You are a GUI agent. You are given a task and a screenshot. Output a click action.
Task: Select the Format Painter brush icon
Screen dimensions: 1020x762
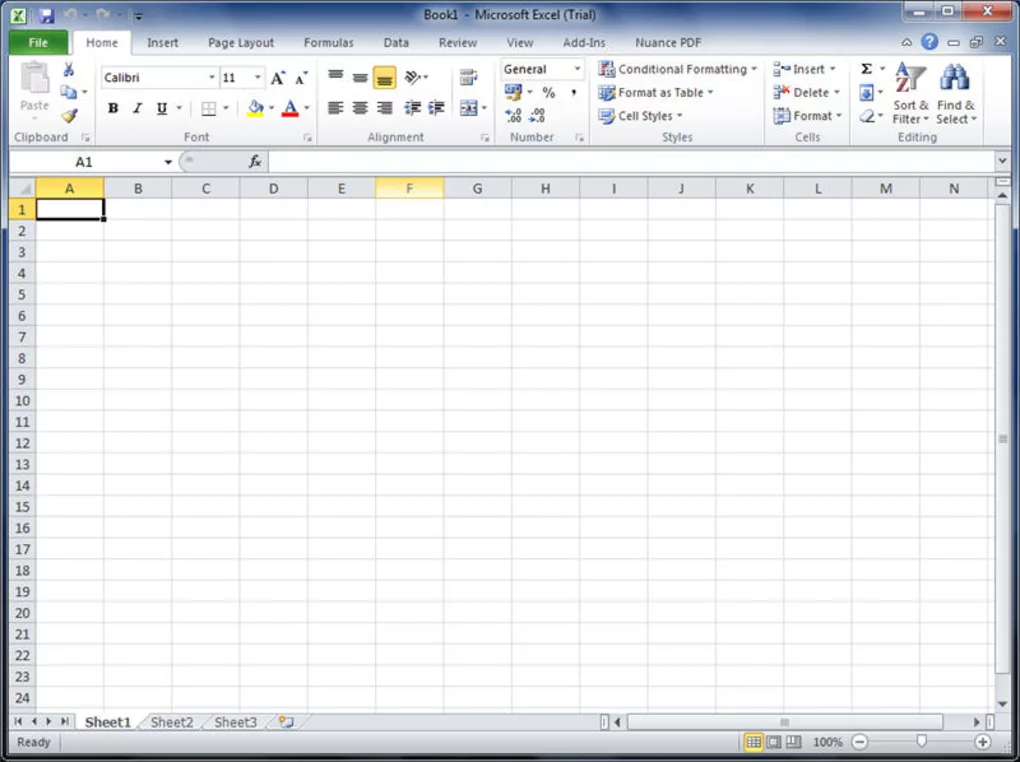[69, 116]
